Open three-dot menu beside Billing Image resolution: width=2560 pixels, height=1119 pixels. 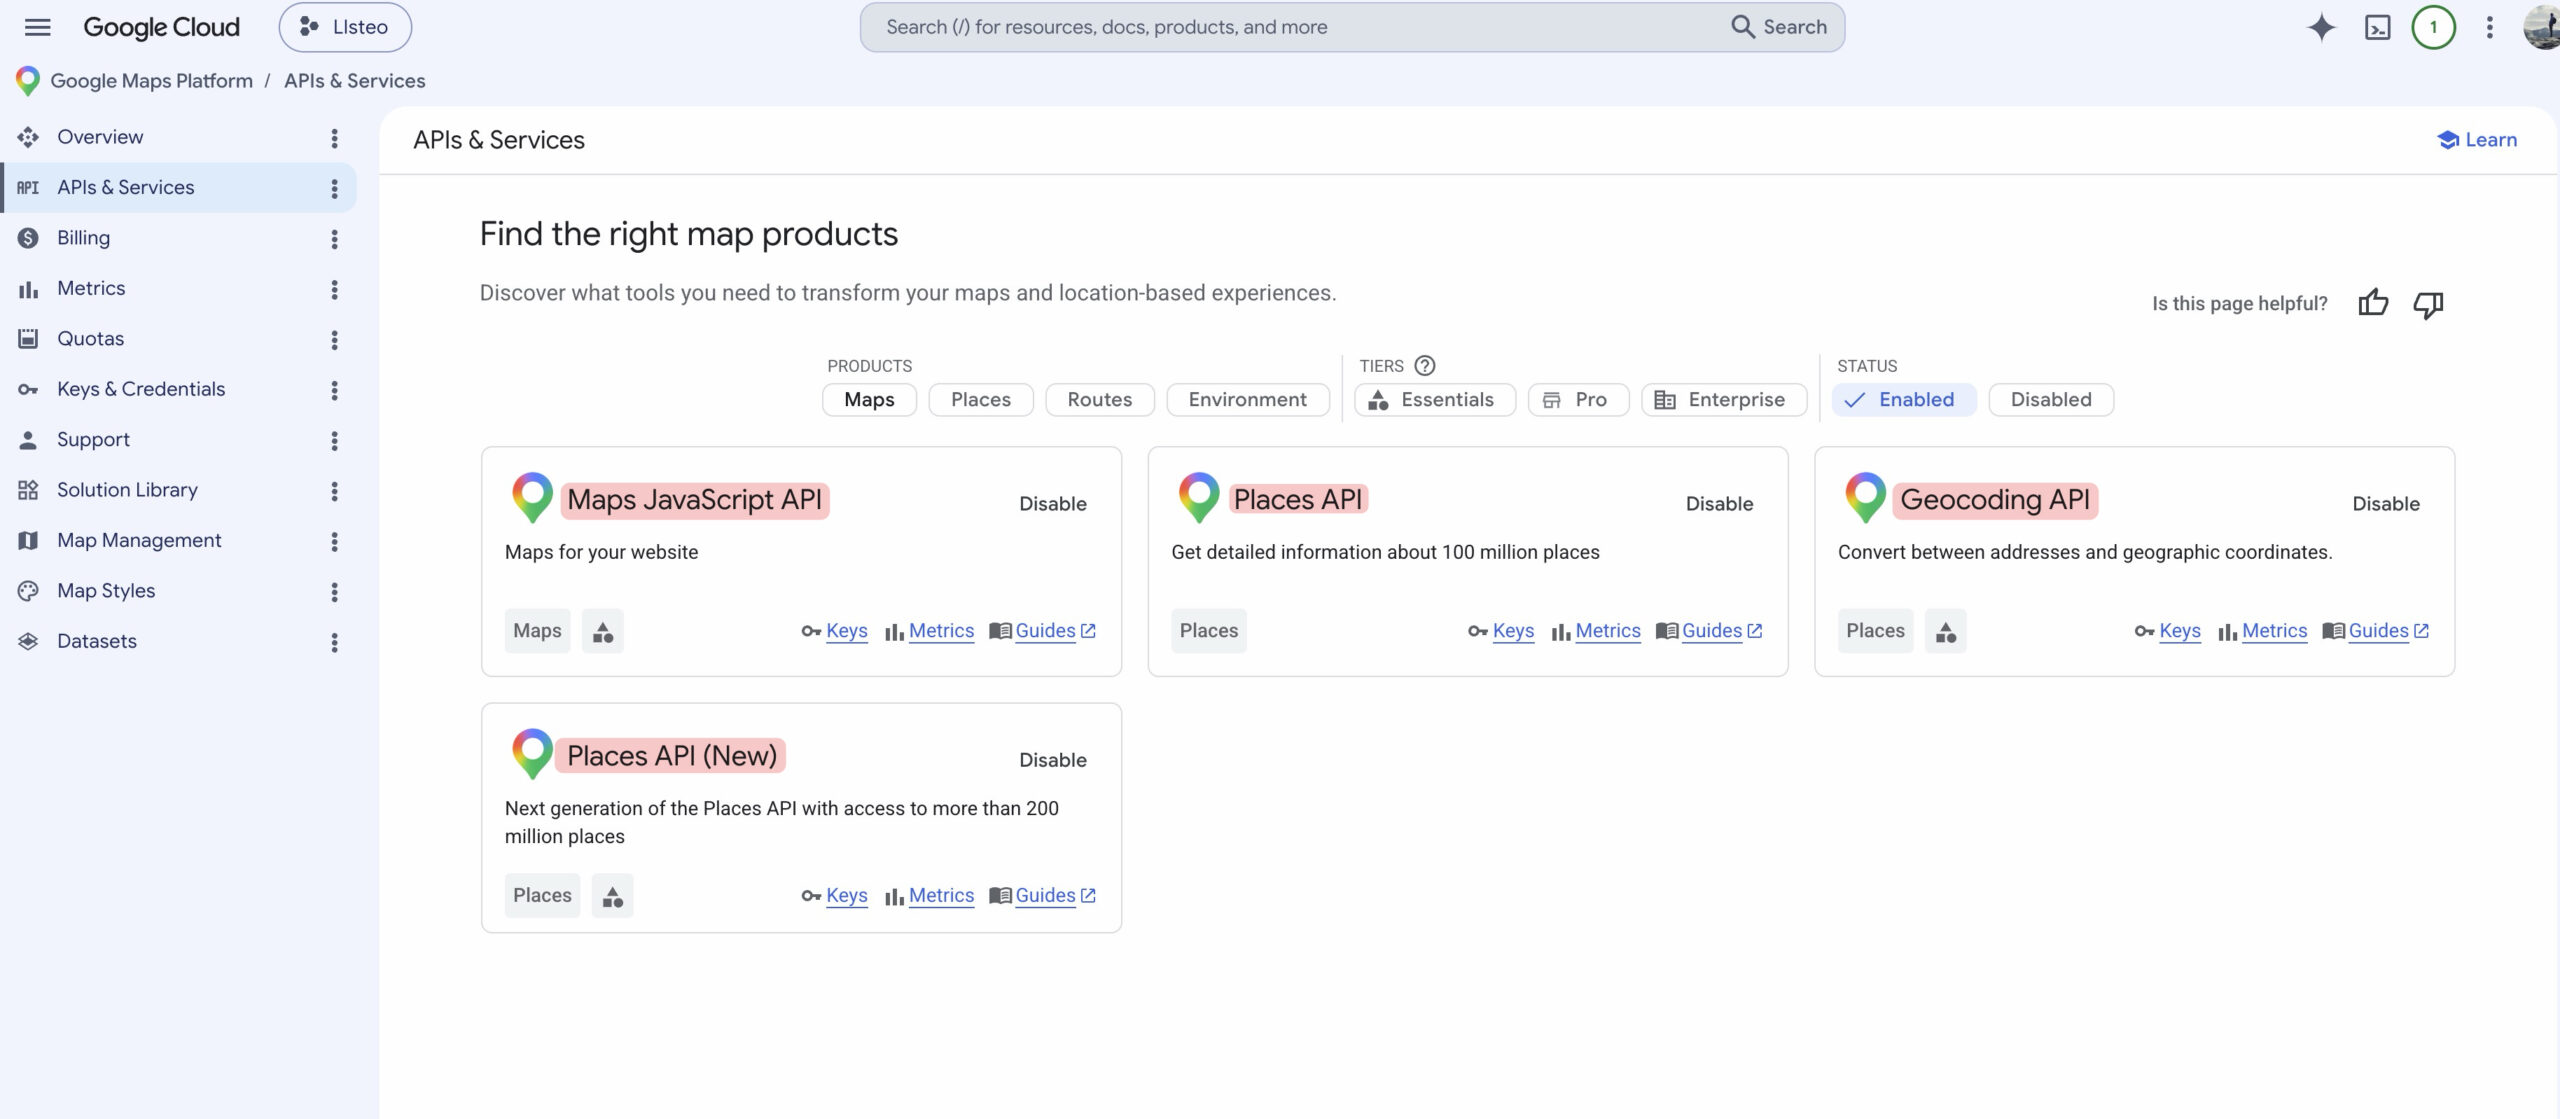pos(334,239)
